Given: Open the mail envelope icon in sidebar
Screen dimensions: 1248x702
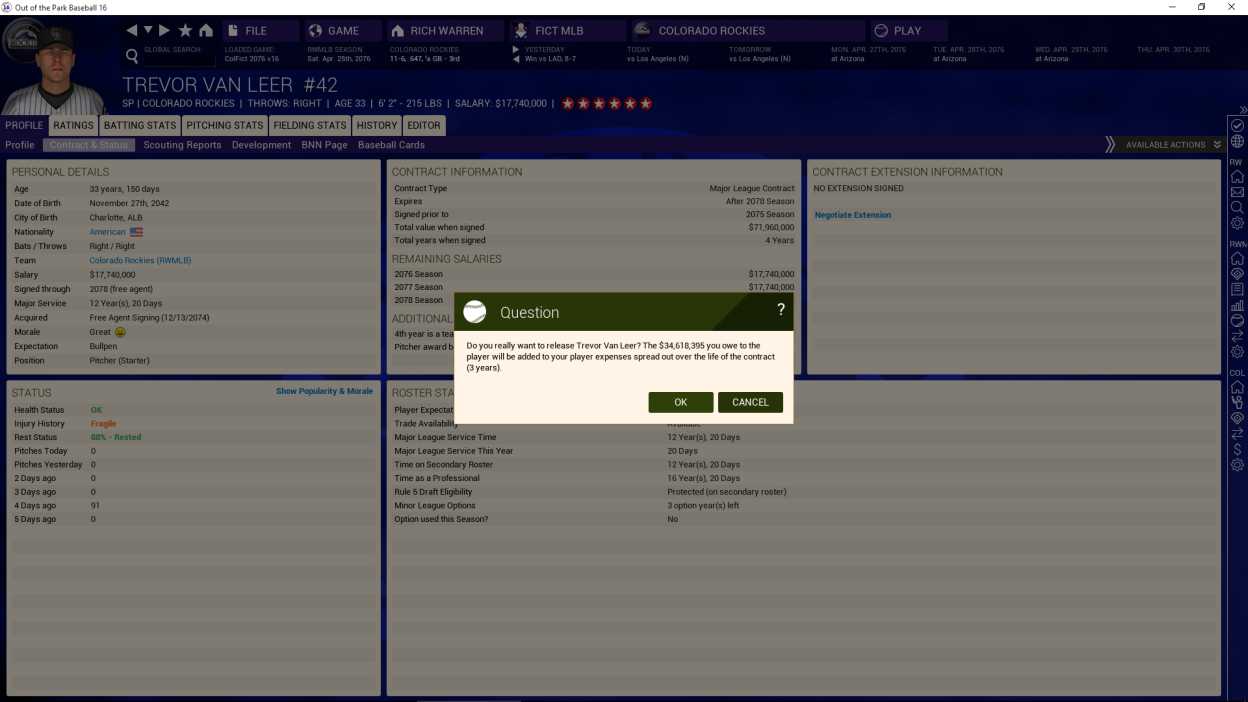Looking at the screenshot, I should [1237, 192].
